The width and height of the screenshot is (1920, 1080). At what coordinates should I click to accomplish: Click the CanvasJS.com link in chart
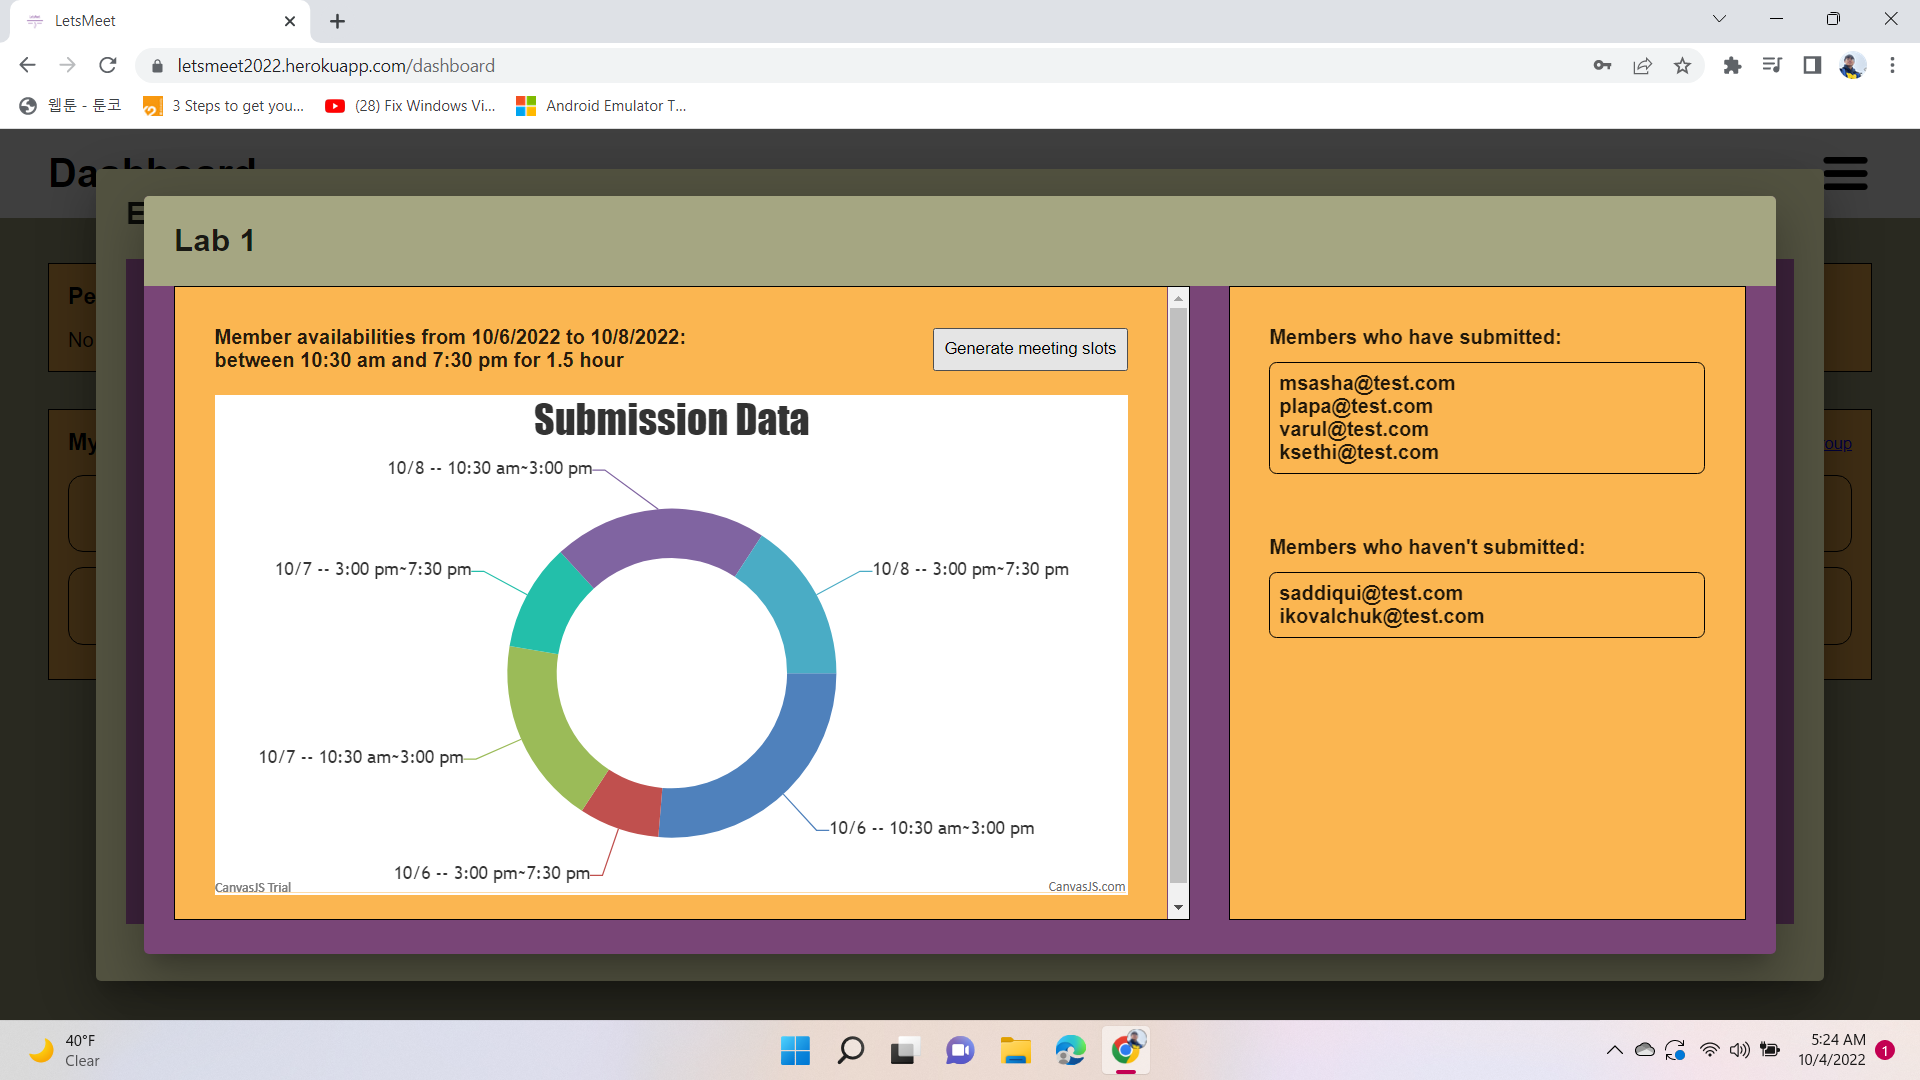click(1086, 887)
